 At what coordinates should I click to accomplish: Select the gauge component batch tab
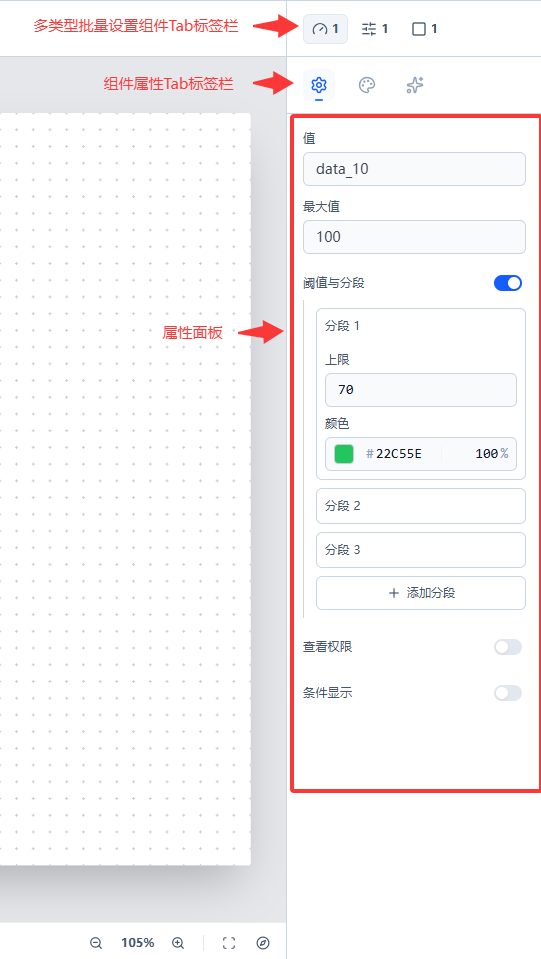point(325,29)
